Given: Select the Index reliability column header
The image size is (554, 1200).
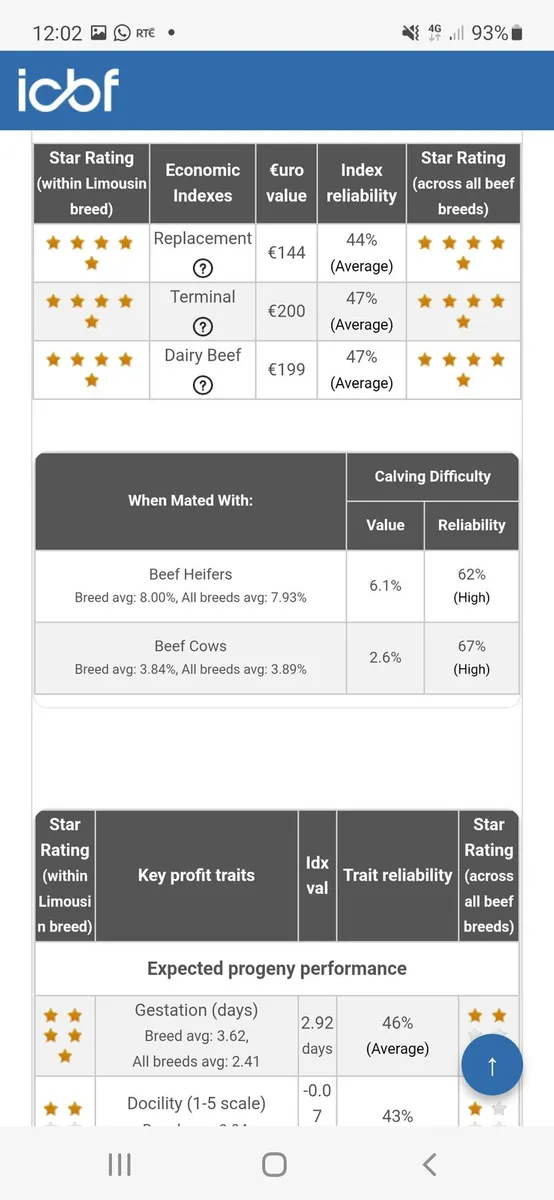Looking at the screenshot, I should tap(362, 183).
